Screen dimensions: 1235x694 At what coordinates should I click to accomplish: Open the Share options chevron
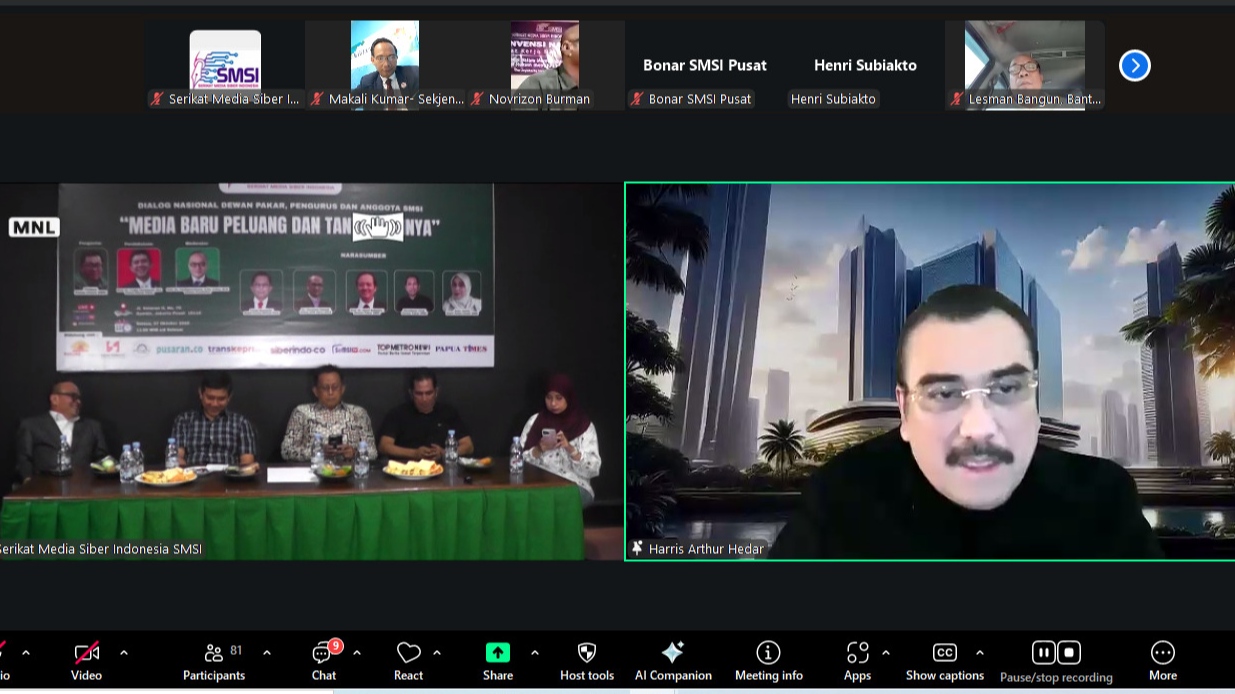click(535, 652)
